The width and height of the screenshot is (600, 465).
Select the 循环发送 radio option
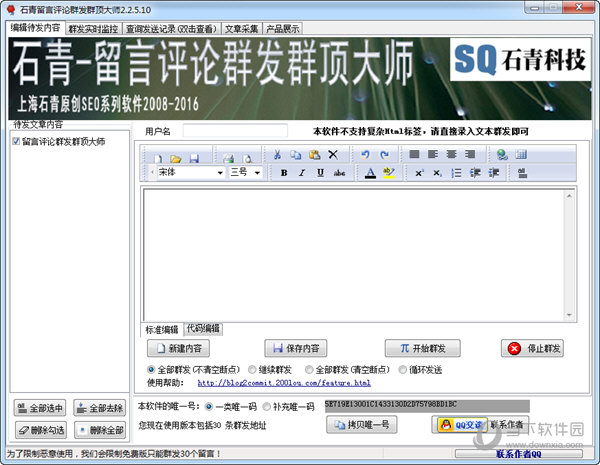click(403, 370)
